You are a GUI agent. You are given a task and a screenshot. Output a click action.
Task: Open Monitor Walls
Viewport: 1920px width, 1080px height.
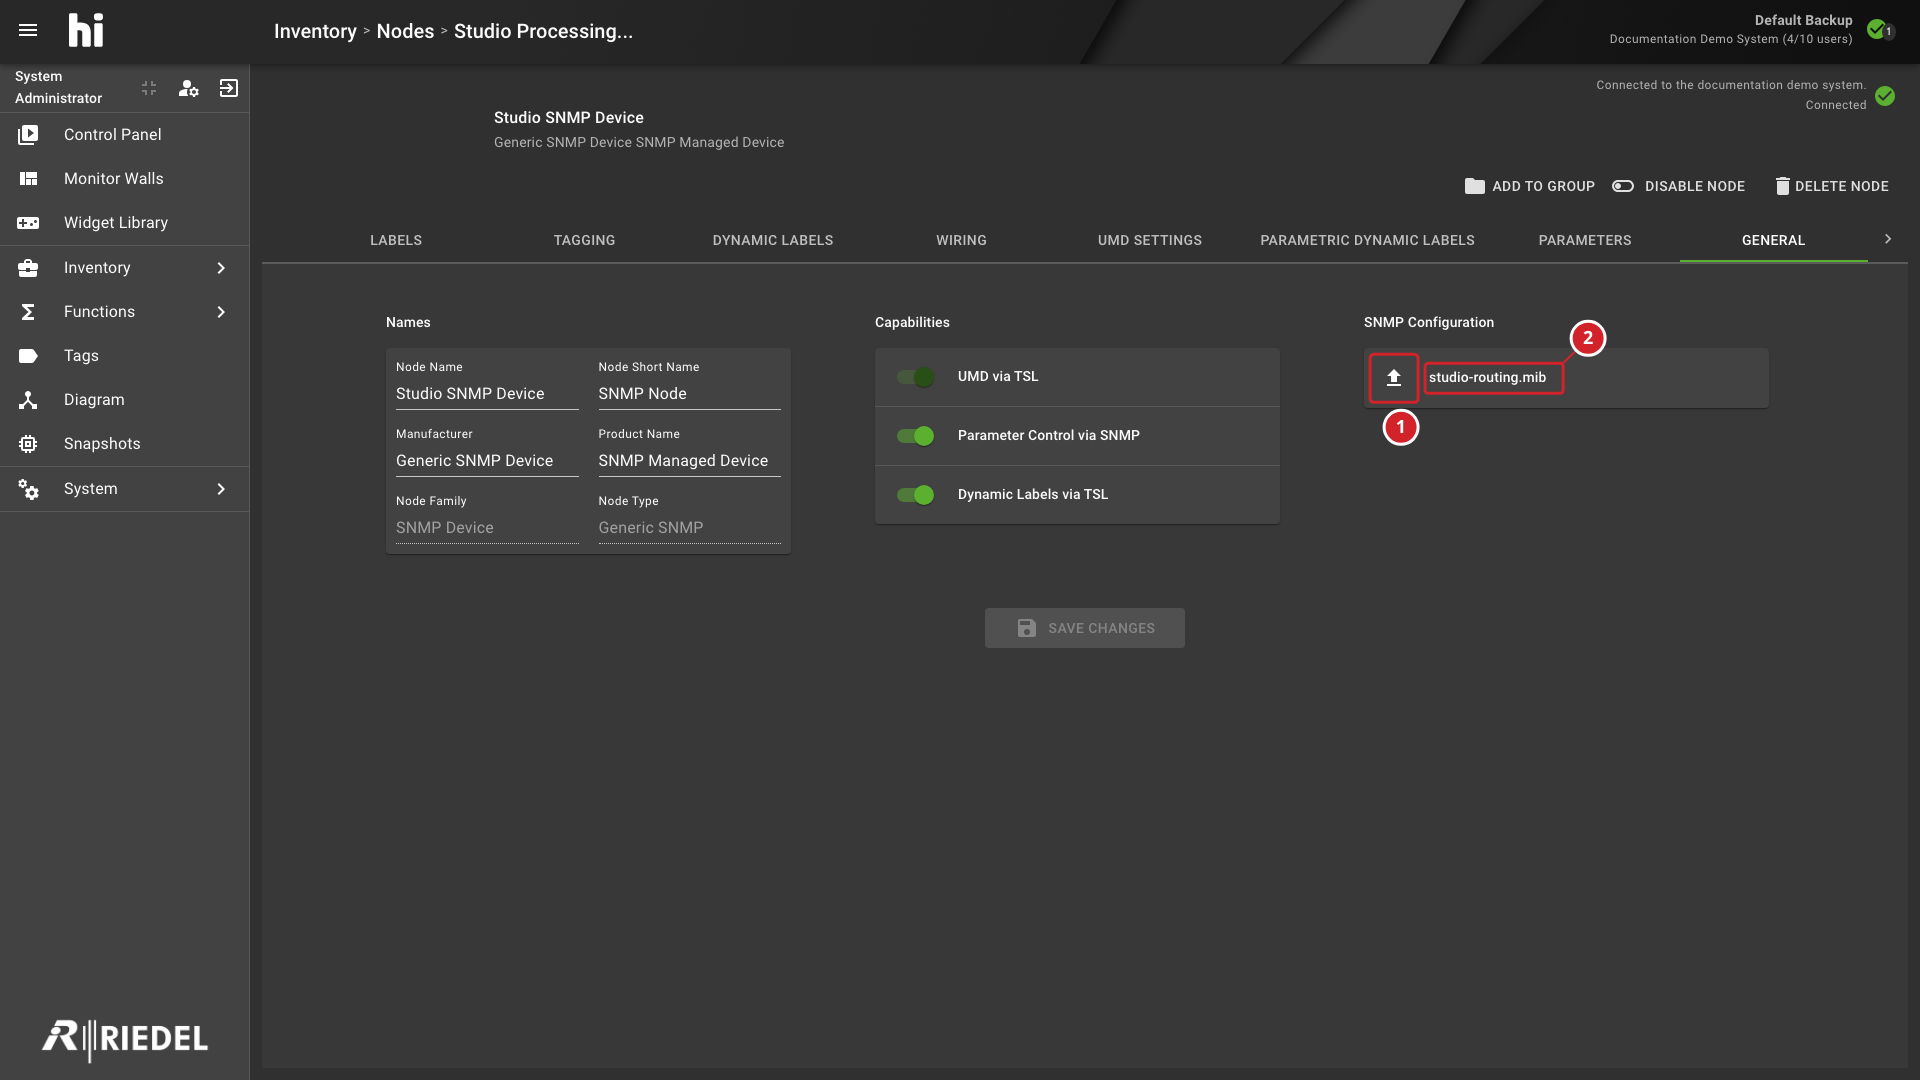(125, 178)
